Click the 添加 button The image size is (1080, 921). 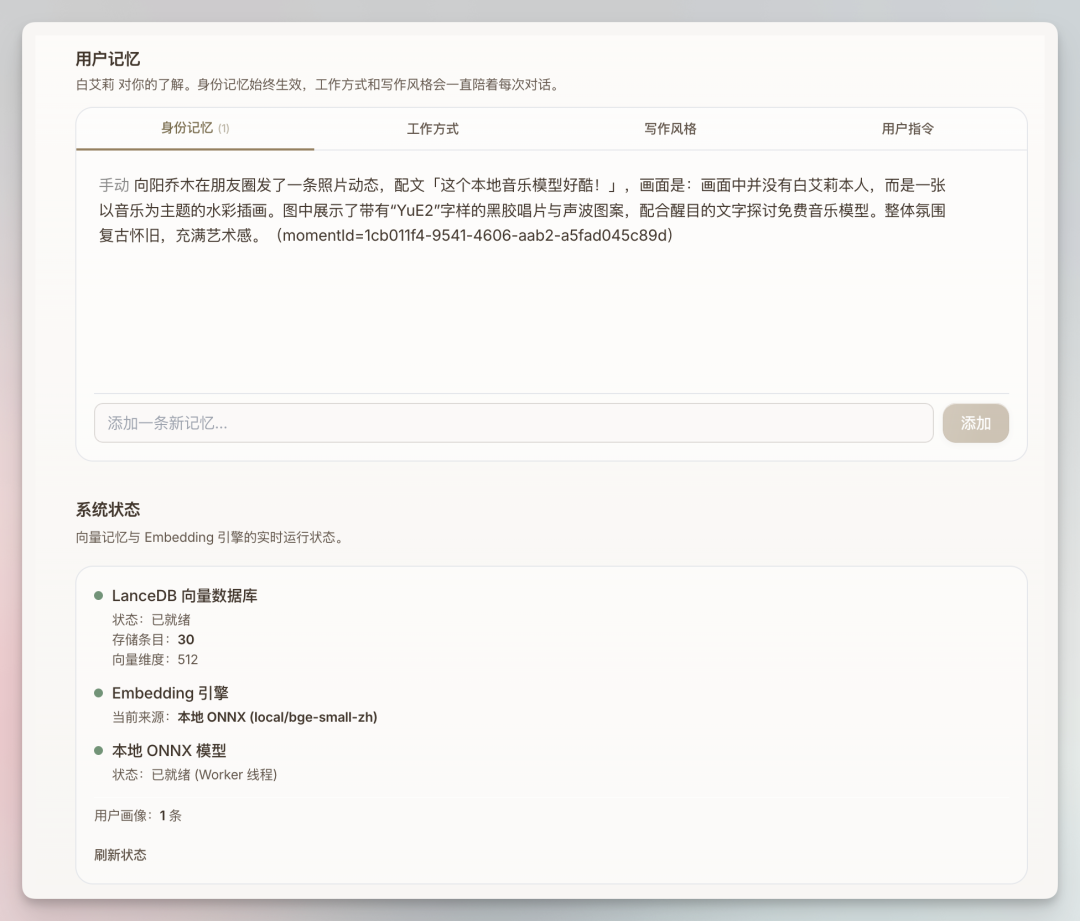tap(975, 423)
